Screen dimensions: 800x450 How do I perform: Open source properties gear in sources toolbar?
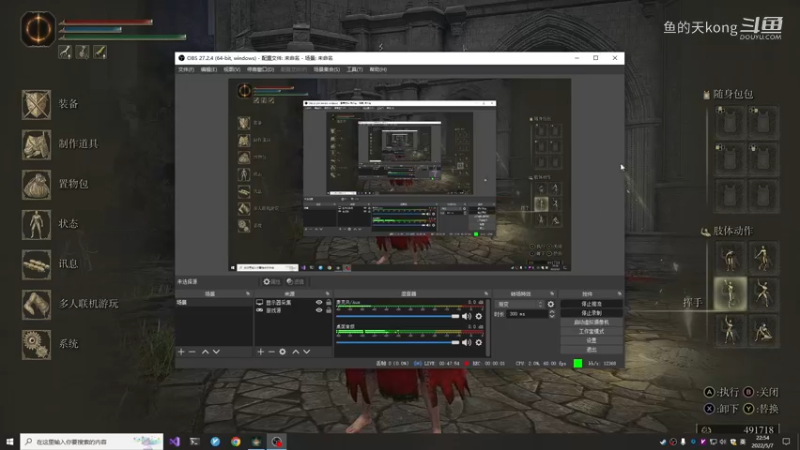(x=283, y=352)
